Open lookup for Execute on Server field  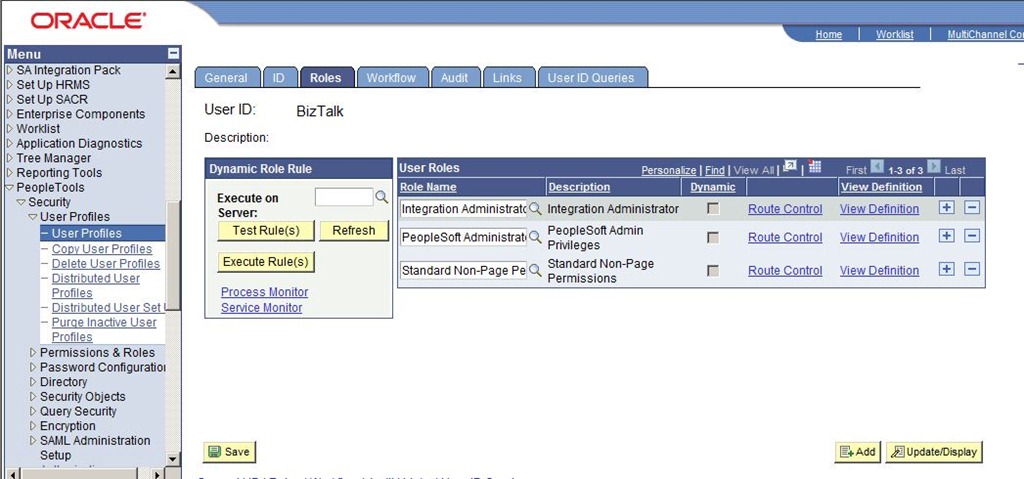click(x=381, y=197)
